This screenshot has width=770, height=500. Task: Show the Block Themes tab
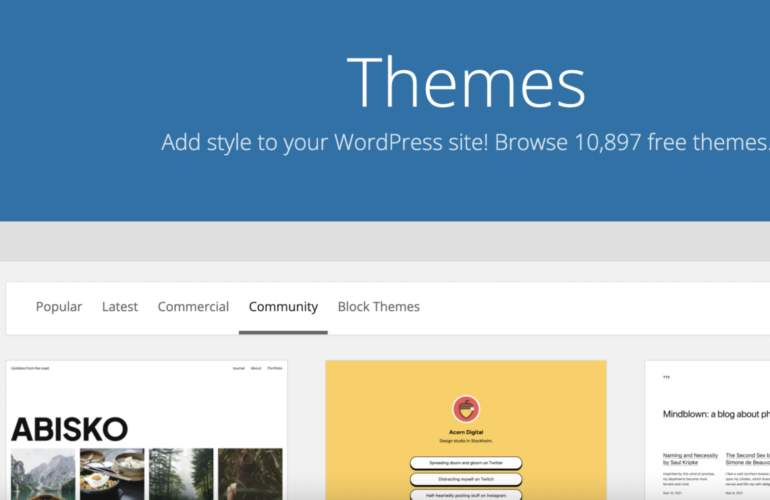(x=378, y=307)
